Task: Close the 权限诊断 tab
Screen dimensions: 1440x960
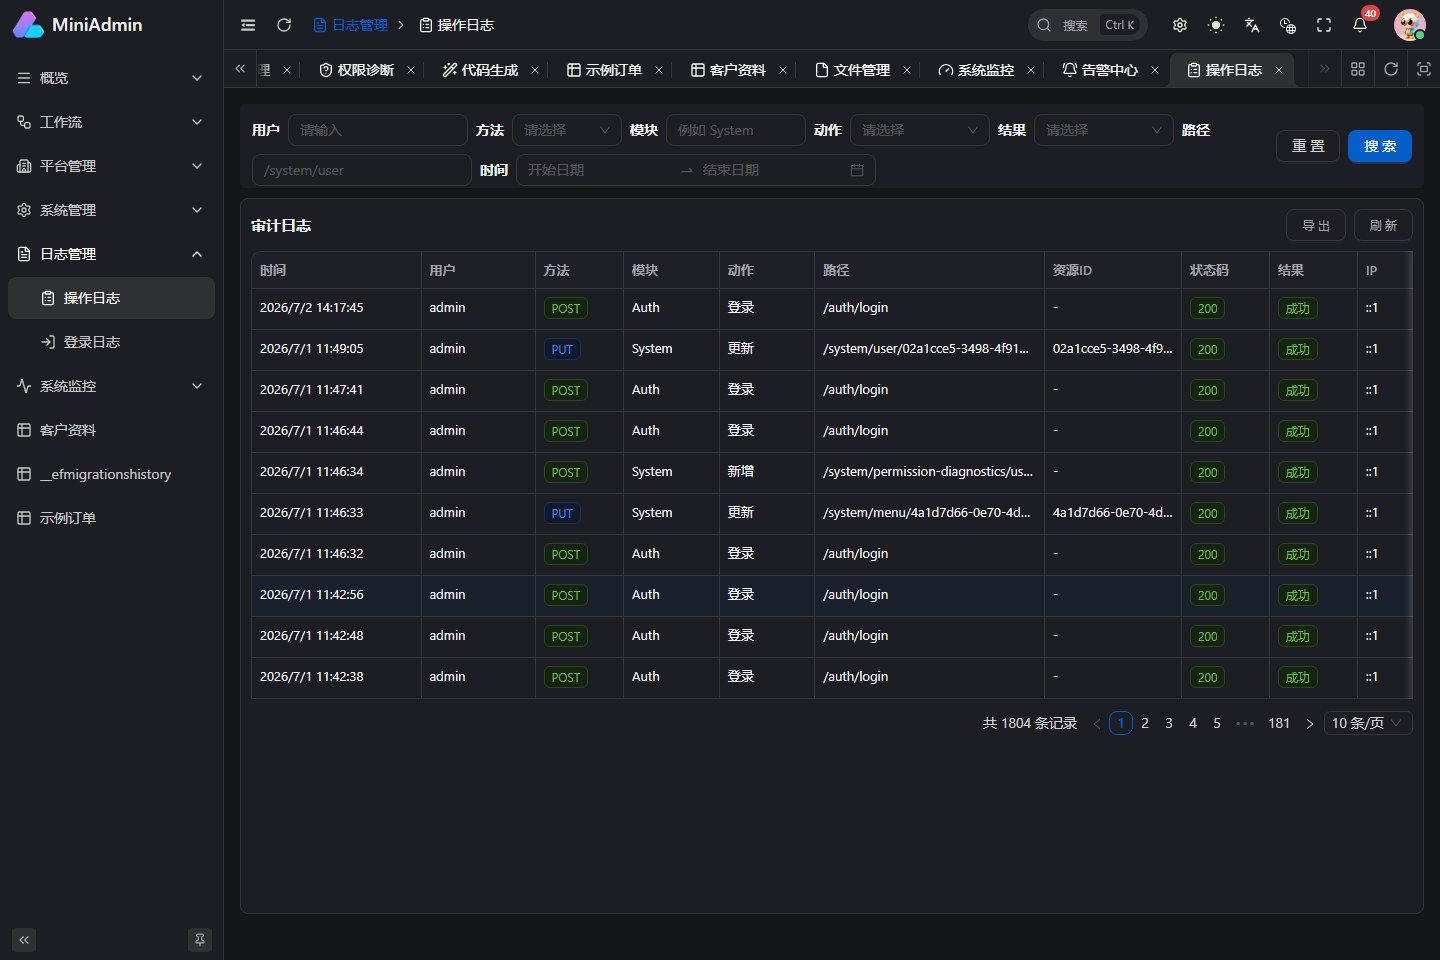Action: [411, 70]
